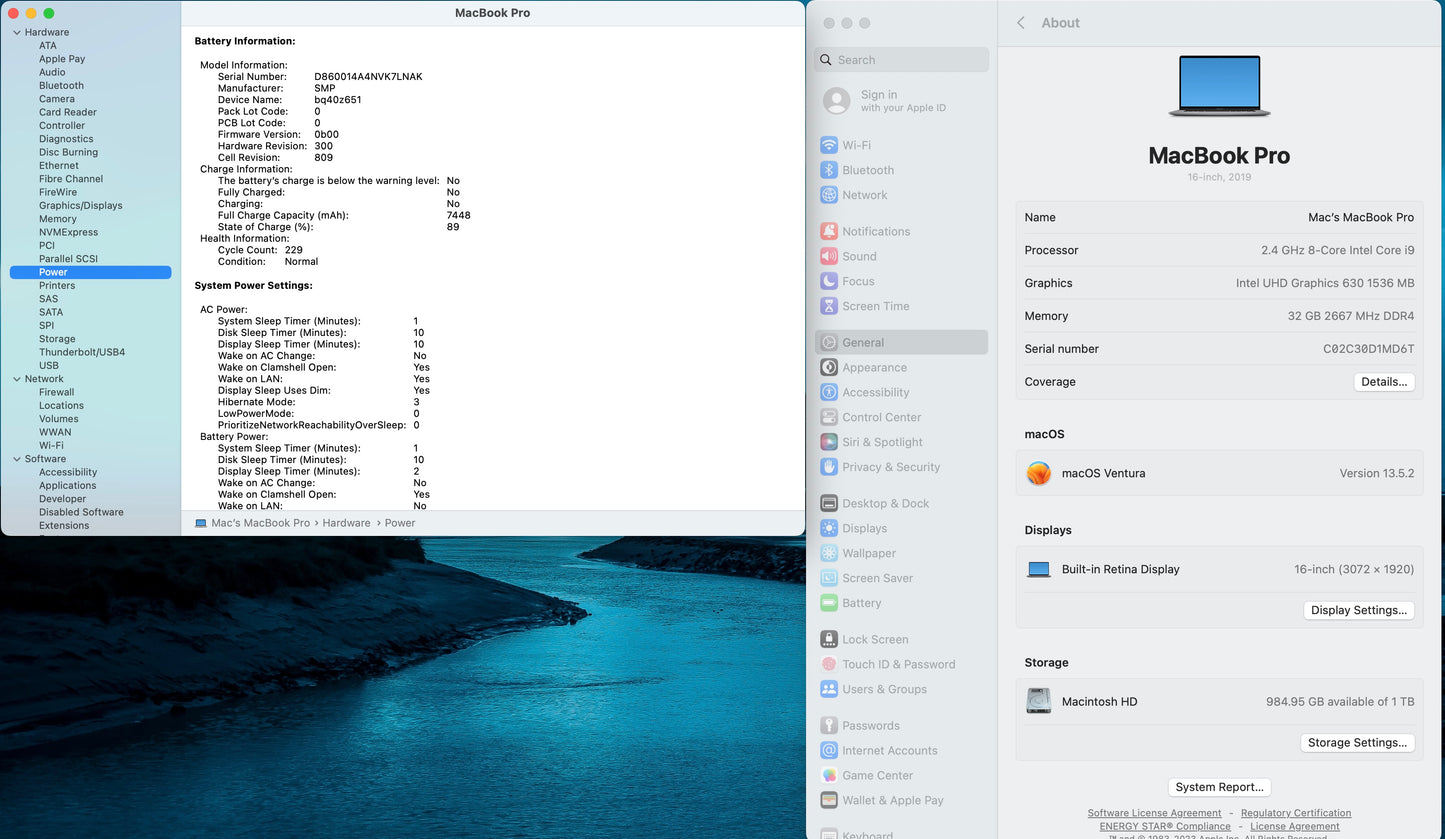1445x839 pixels.
Task: Click the Lock Screen icon
Action: [828, 639]
